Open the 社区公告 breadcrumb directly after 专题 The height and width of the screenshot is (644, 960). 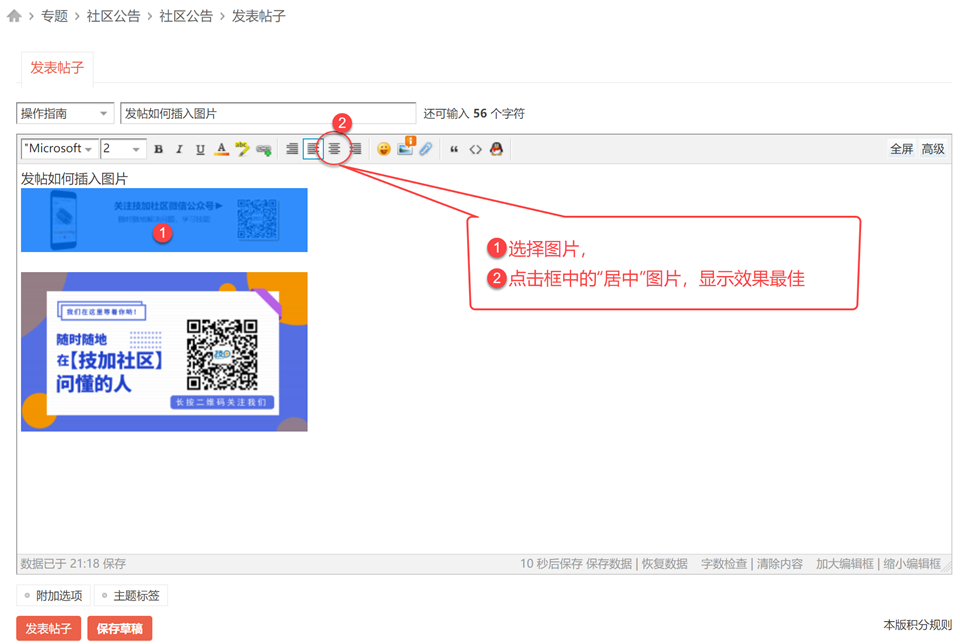click(x=113, y=16)
